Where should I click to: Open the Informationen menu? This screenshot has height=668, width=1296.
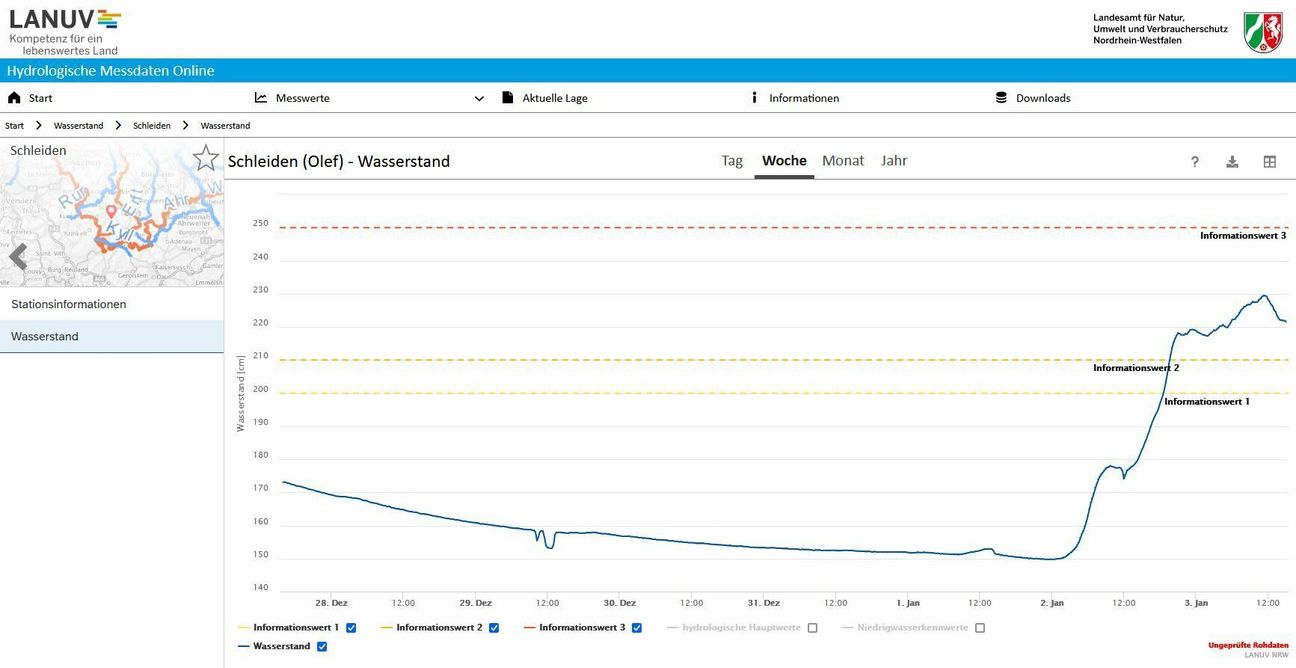click(x=803, y=98)
